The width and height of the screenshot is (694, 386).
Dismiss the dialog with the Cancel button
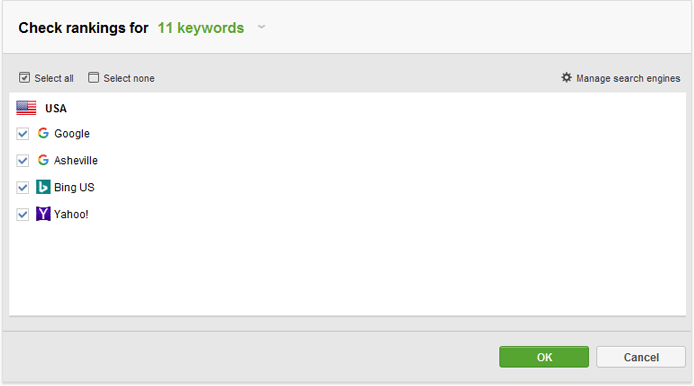[x=641, y=357]
